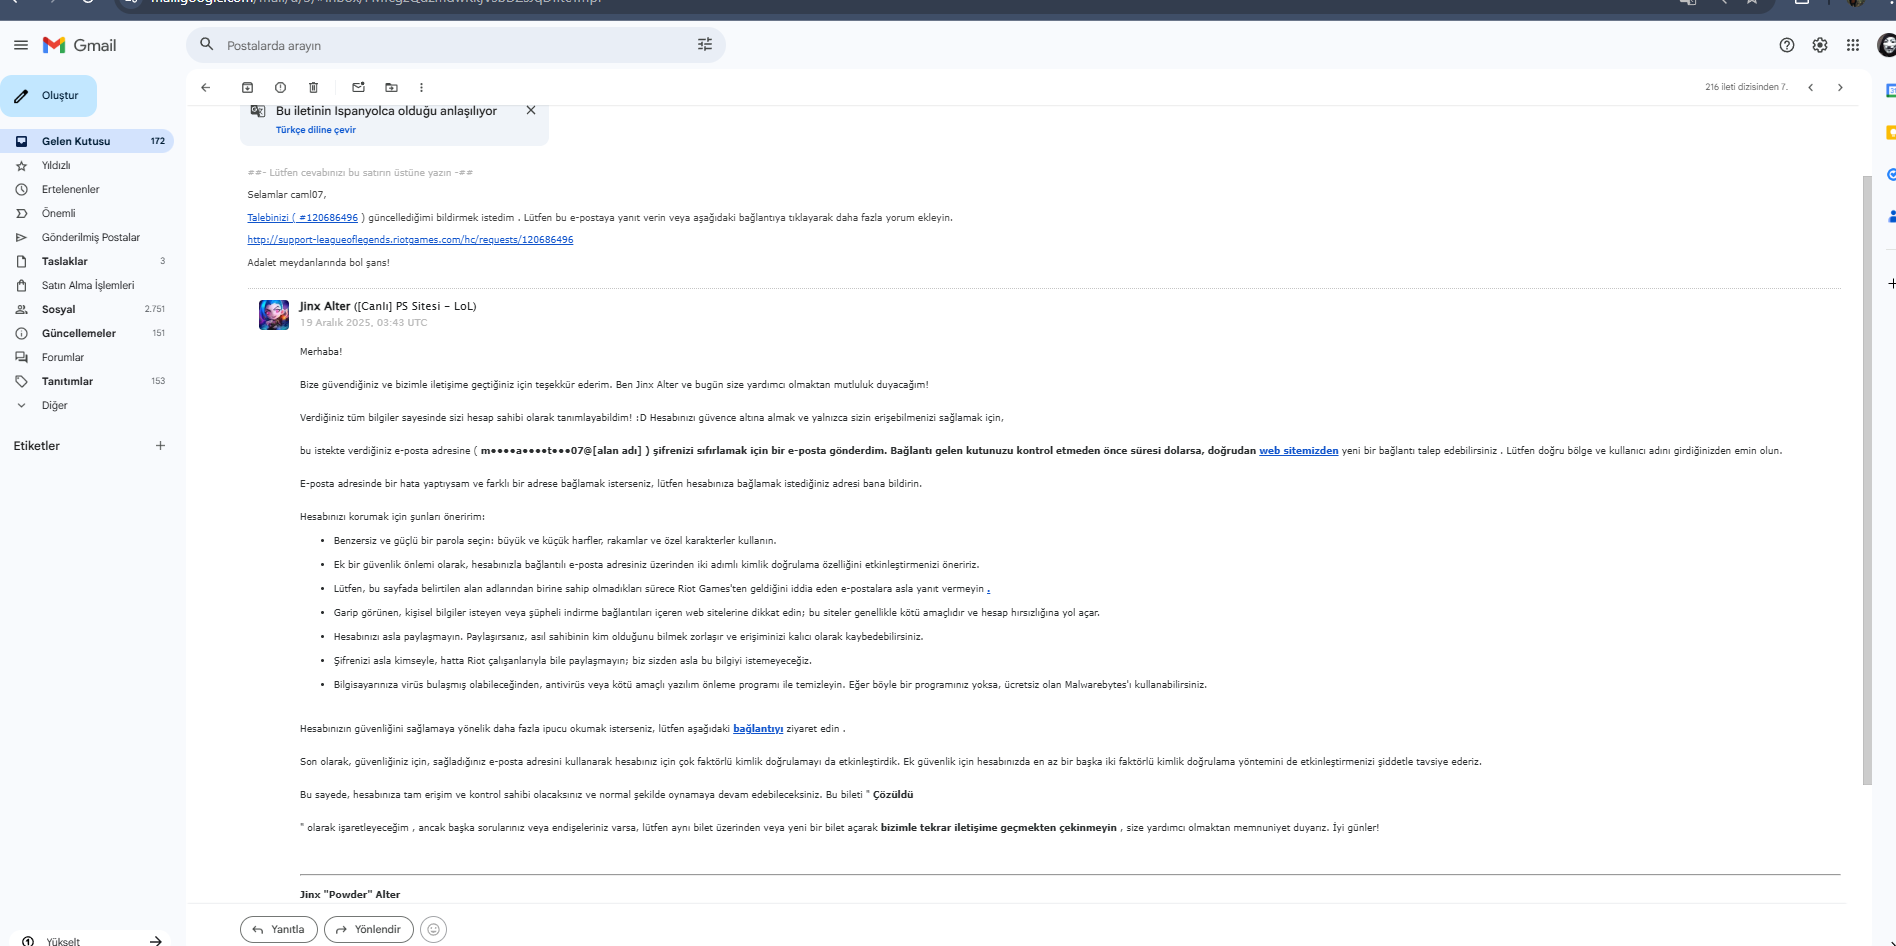The height and width of the screenshot is (946, 1896).
Task: Open web sitemizden link
Action: [1298, 451]
